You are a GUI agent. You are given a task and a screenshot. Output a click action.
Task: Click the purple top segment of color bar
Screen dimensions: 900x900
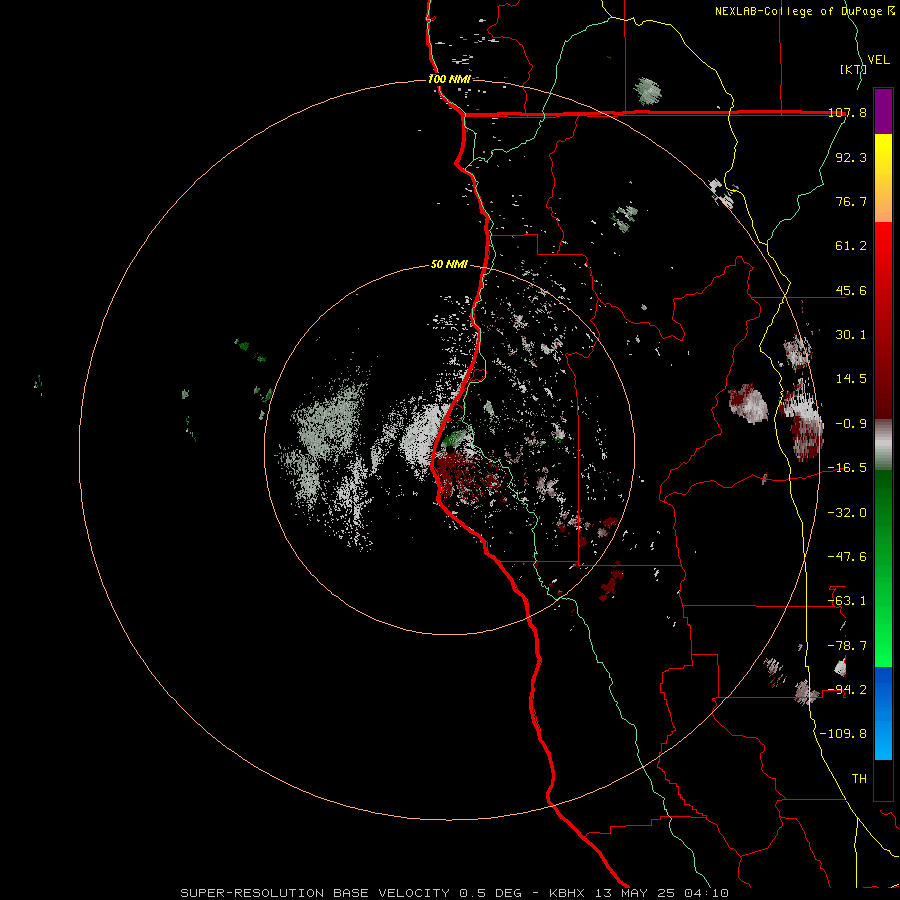[x=883, y=111]
